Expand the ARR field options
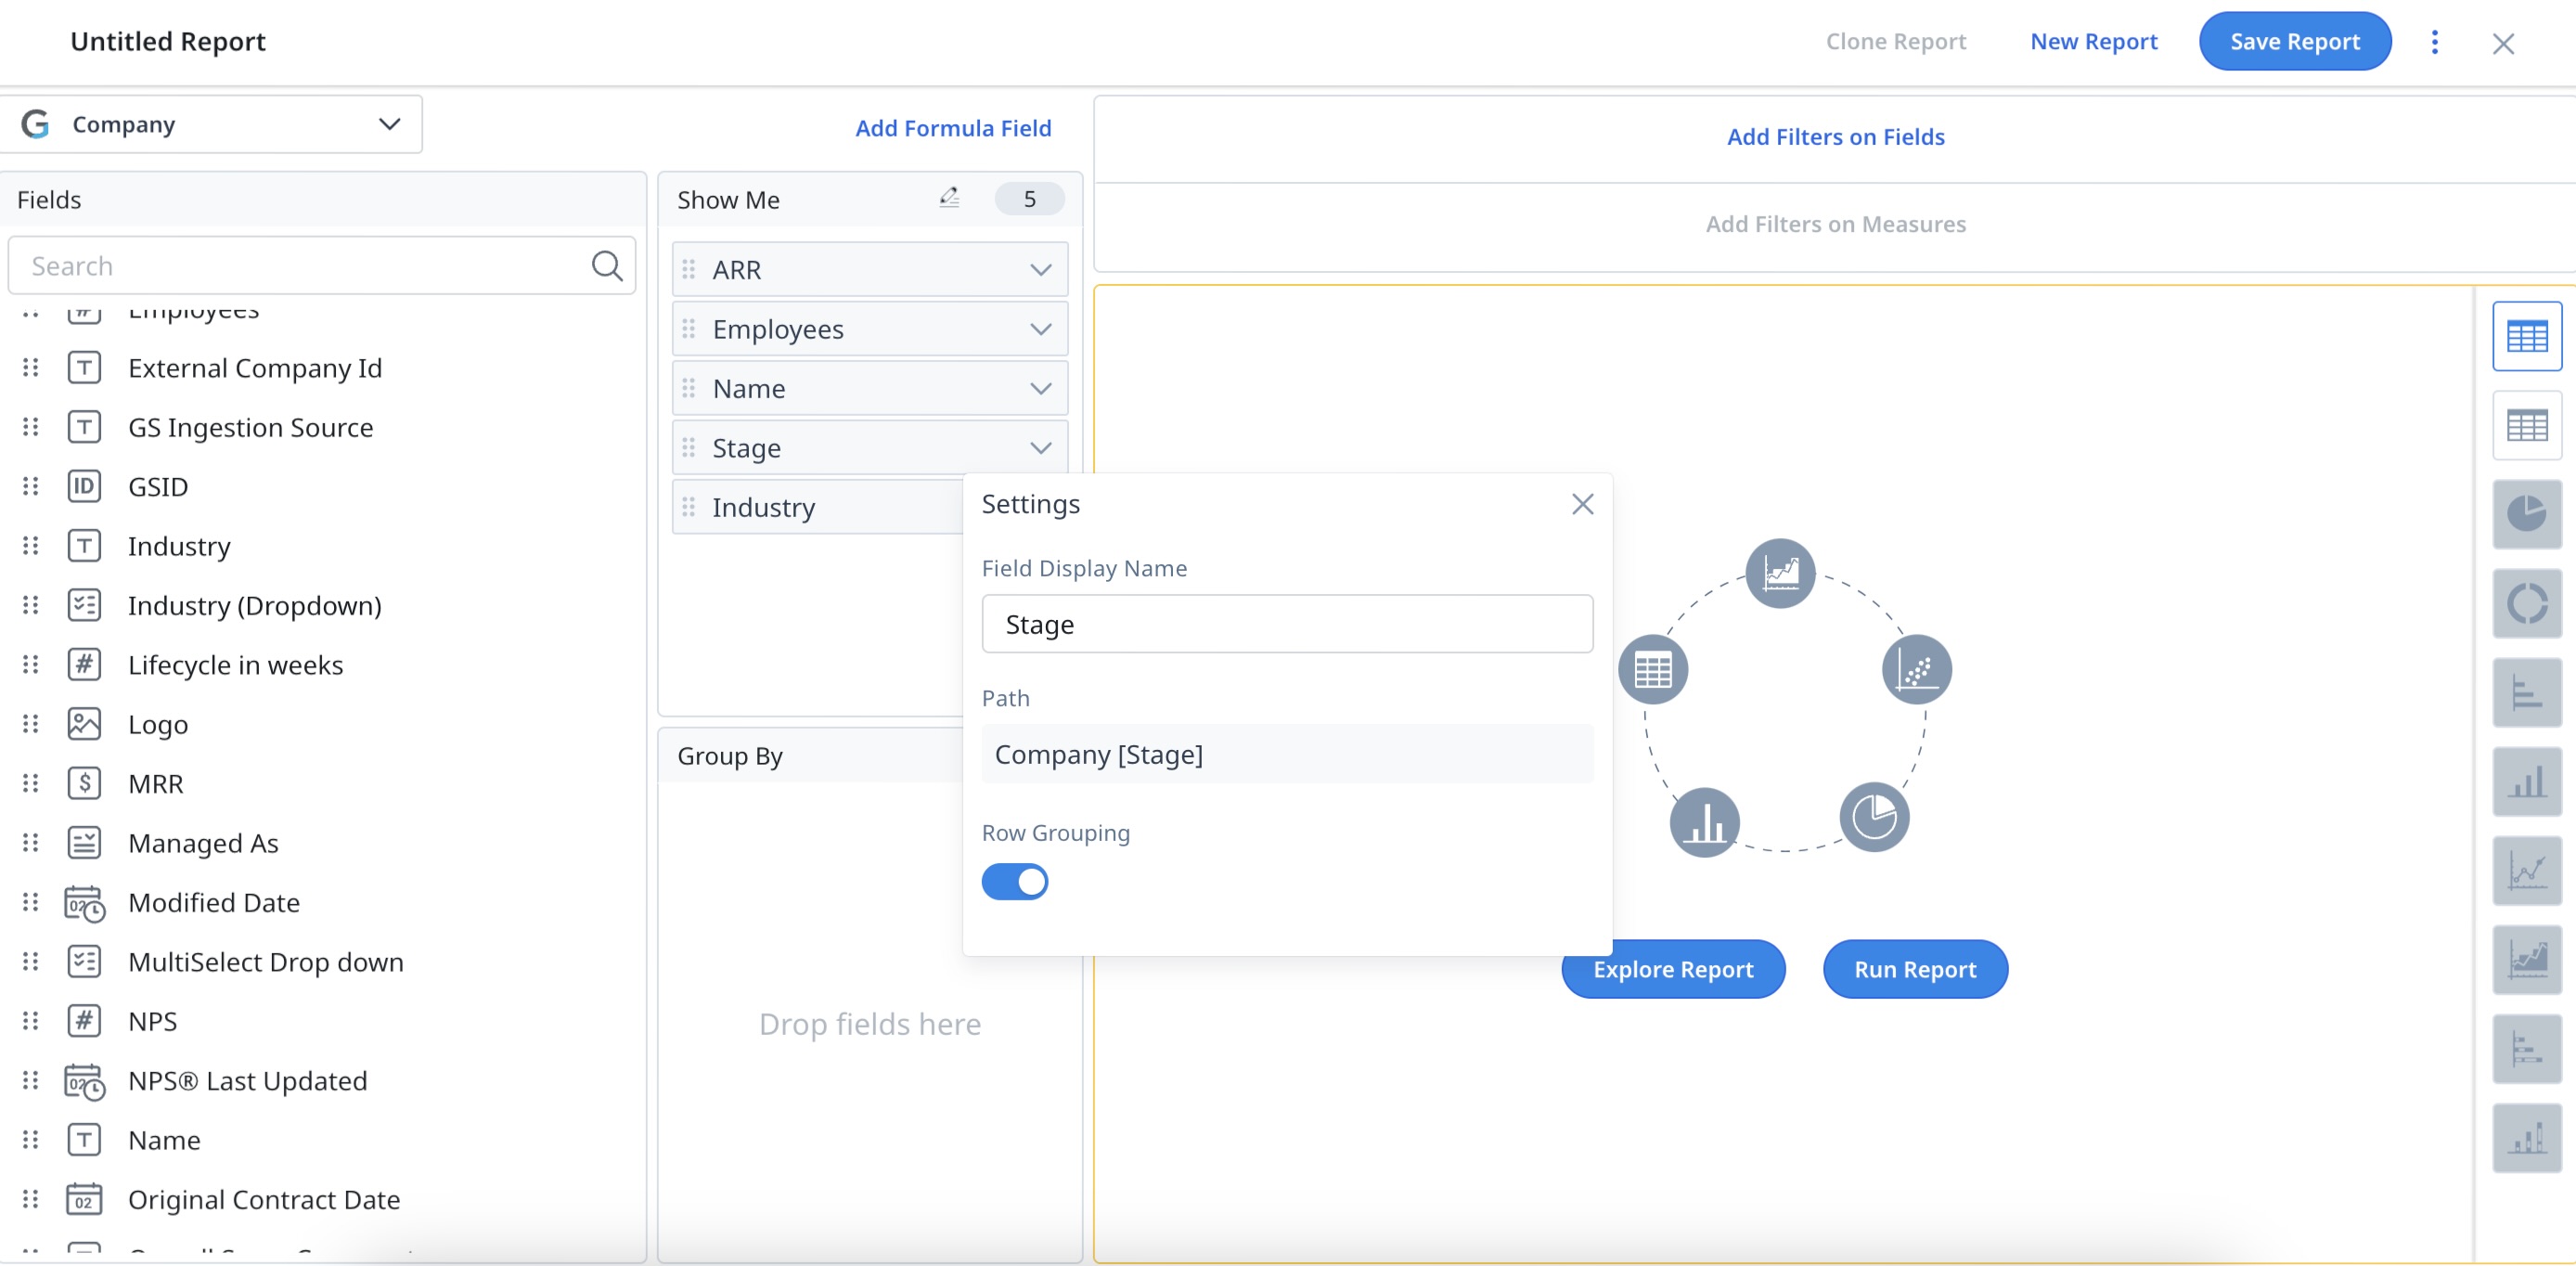The width and height of the screenshot is (2576, 1266). coord(1040,270)
